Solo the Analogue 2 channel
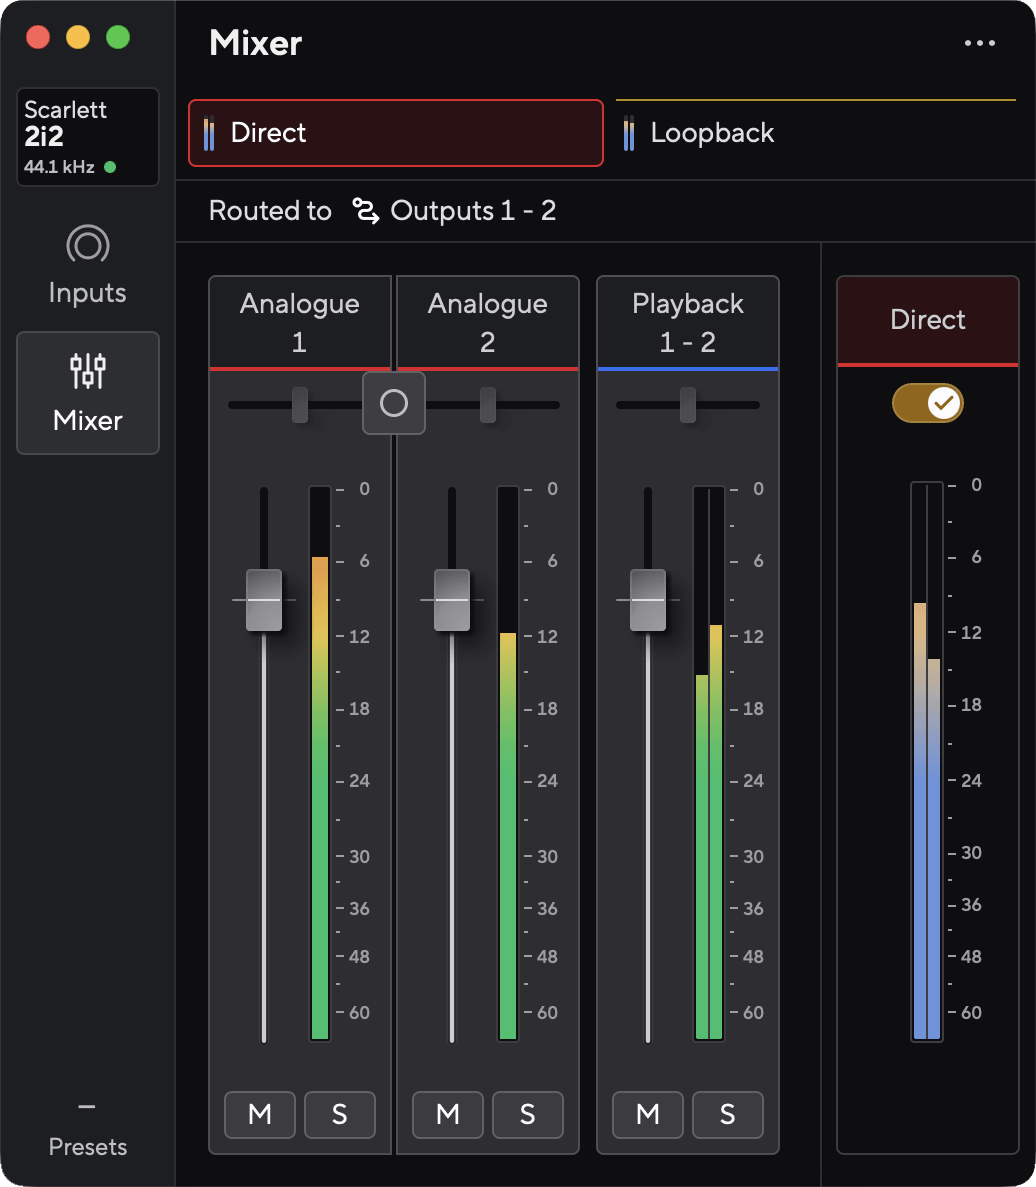The image size is (1036, 1187). (x=527, y=1114)
